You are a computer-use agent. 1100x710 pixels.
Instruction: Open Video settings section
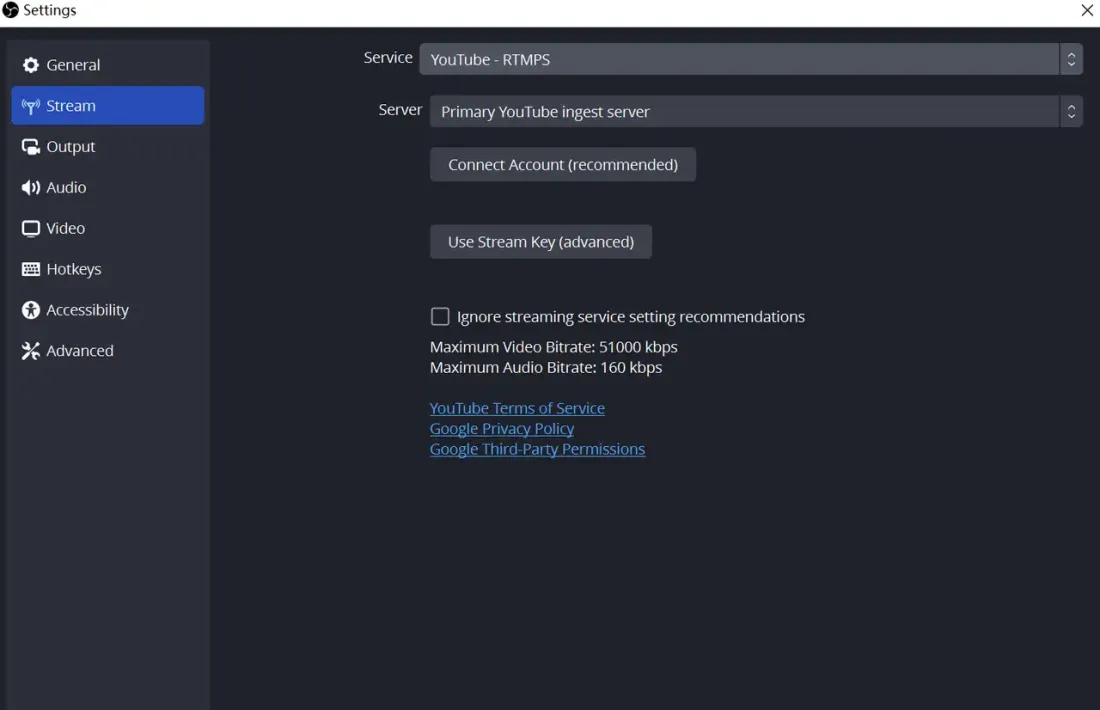coord(107,229)
